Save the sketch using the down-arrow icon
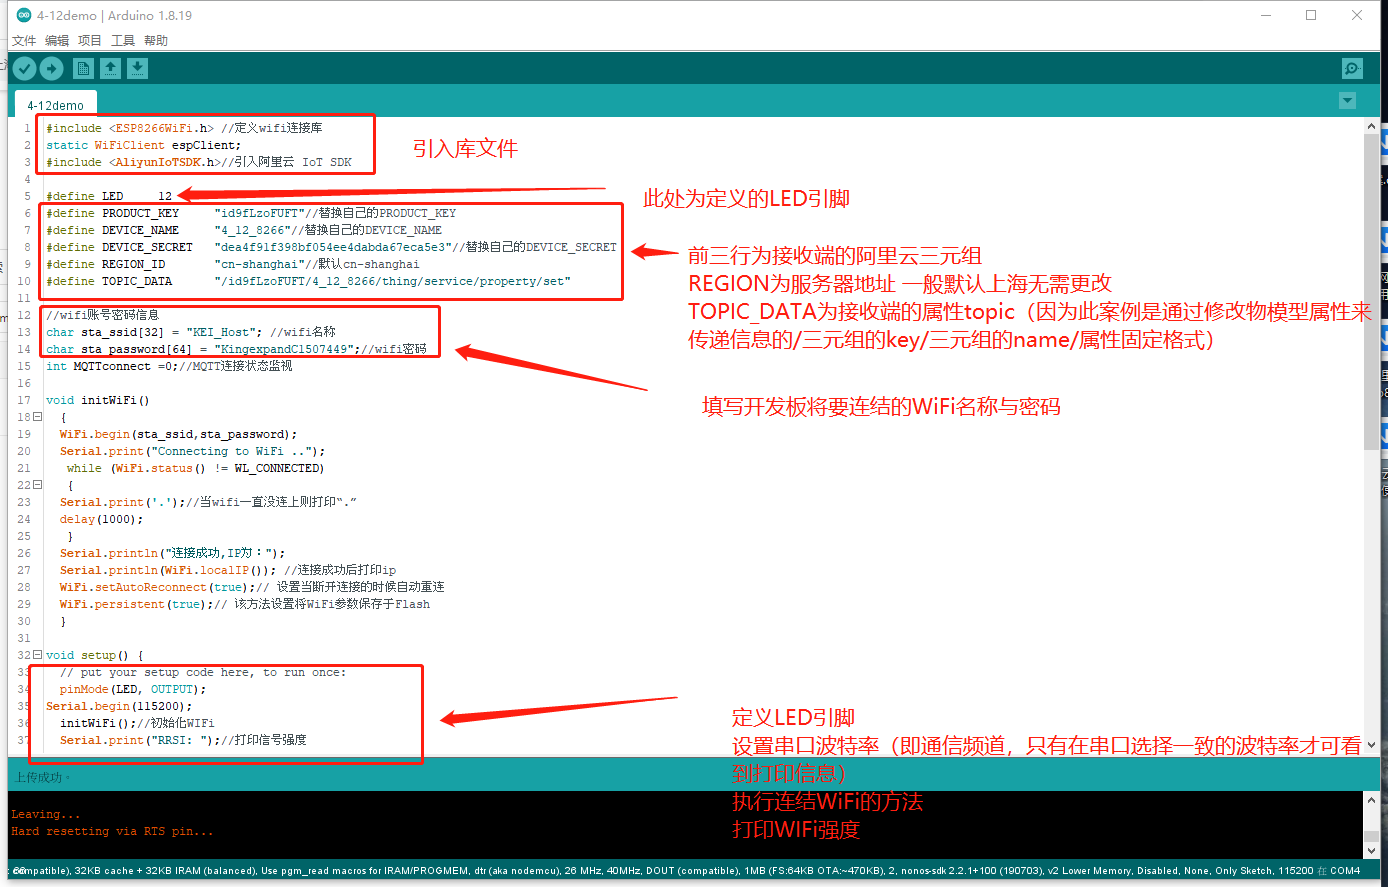Screen dimensions: 1388x887 pos(137,68)
